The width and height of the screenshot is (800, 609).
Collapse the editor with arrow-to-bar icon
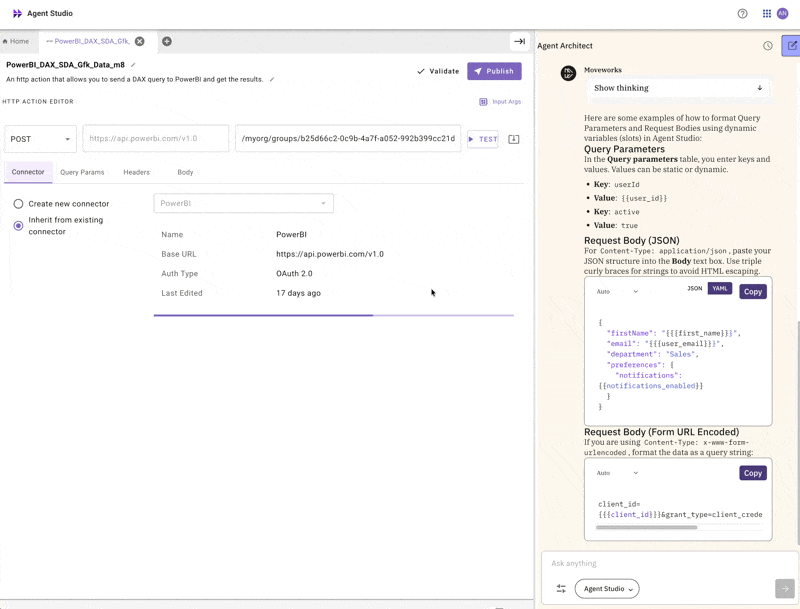coord(519,41)
